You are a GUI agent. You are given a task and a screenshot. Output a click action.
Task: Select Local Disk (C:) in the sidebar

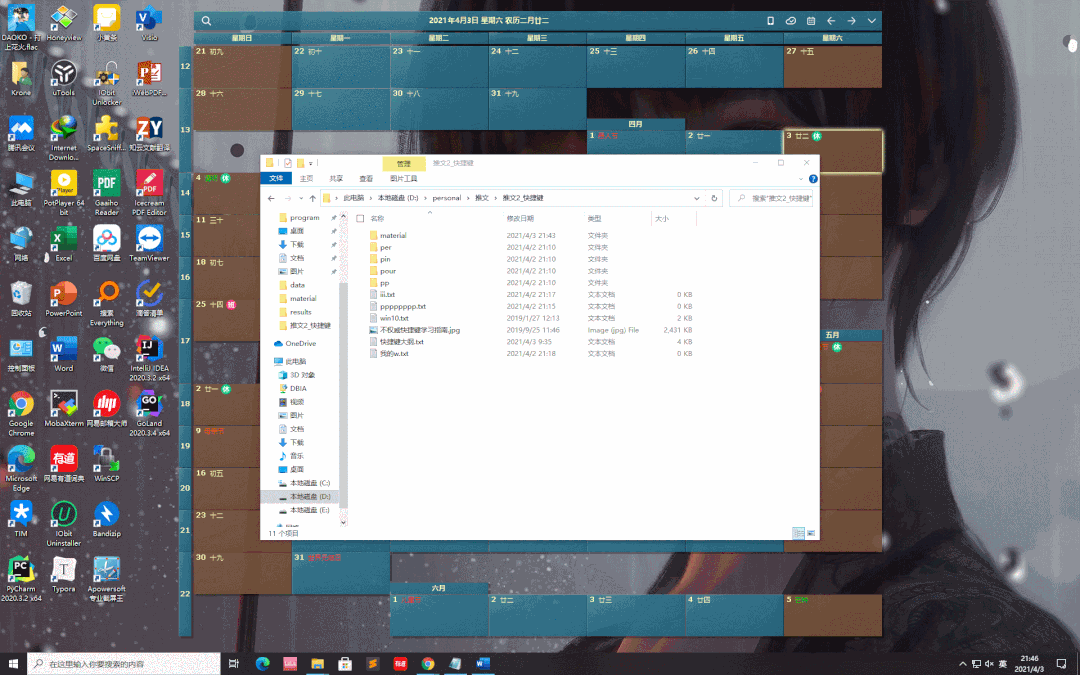point(309,483)
